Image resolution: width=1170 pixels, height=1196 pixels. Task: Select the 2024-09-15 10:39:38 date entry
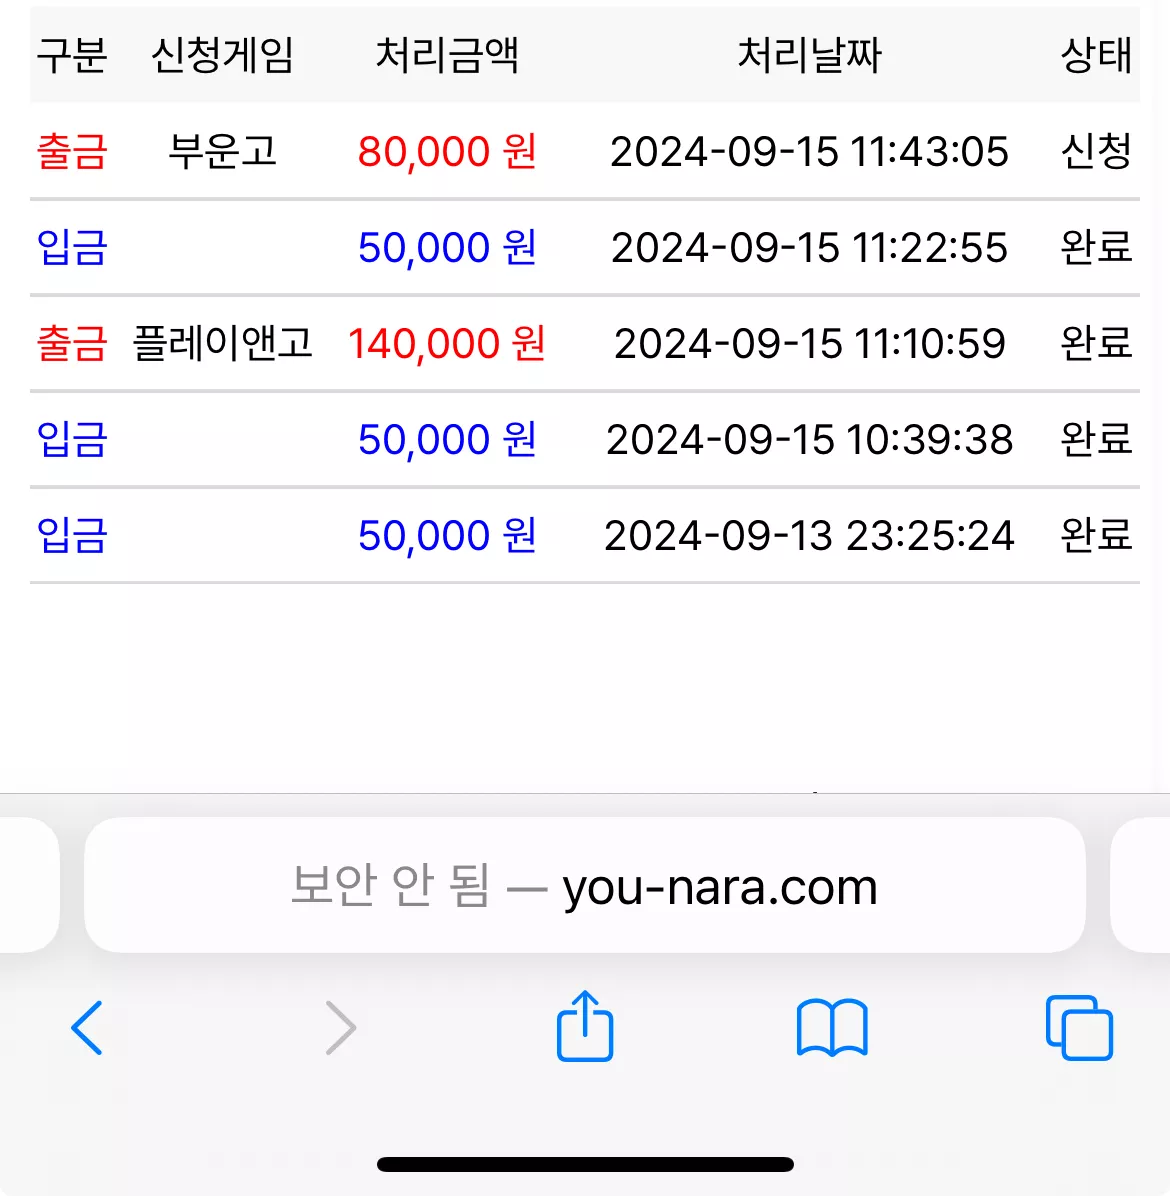tap(809, 439)
